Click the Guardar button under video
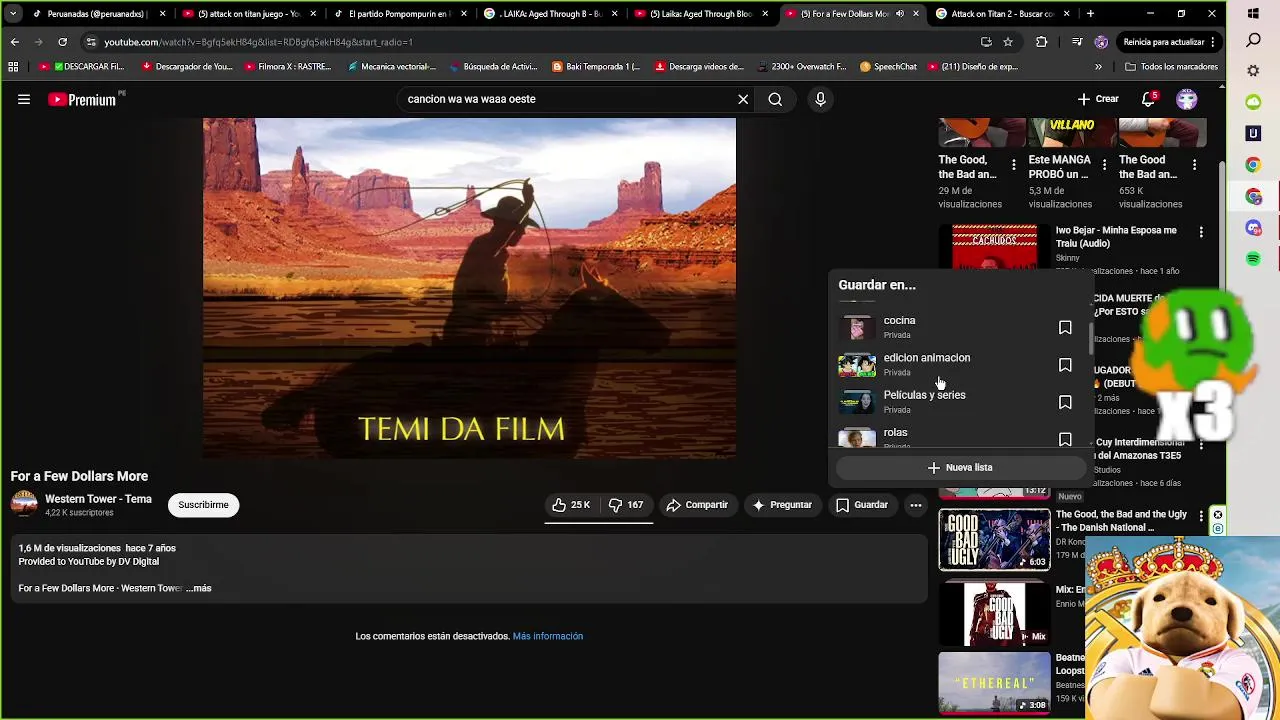Image resolution: width=1280 pixels, height=720 pixels. (x=862, y=505)
